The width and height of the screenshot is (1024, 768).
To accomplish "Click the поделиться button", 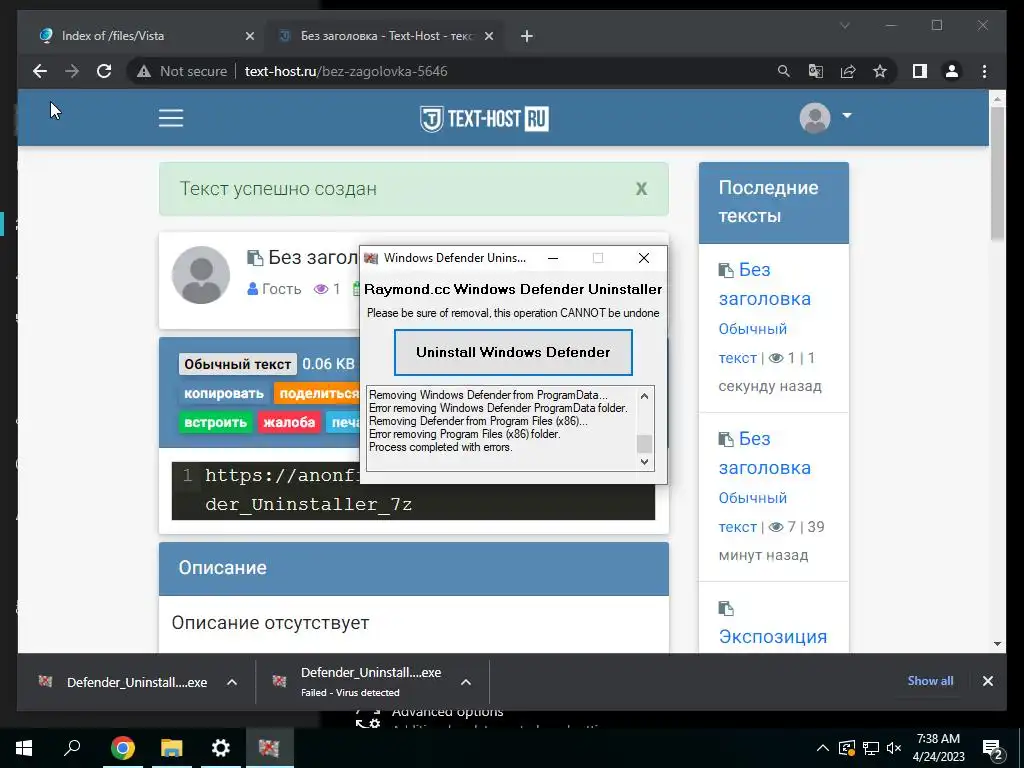I will [x=317, y=393].
